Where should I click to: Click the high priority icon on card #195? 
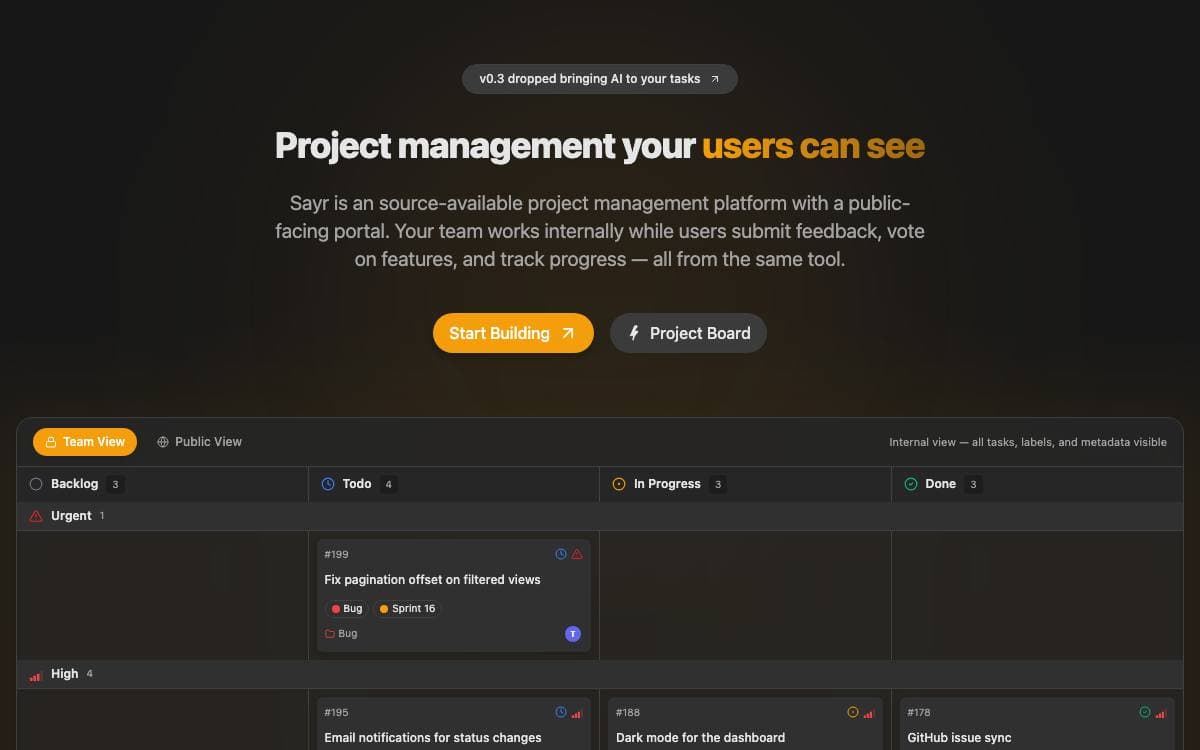(x=577, y=713)
